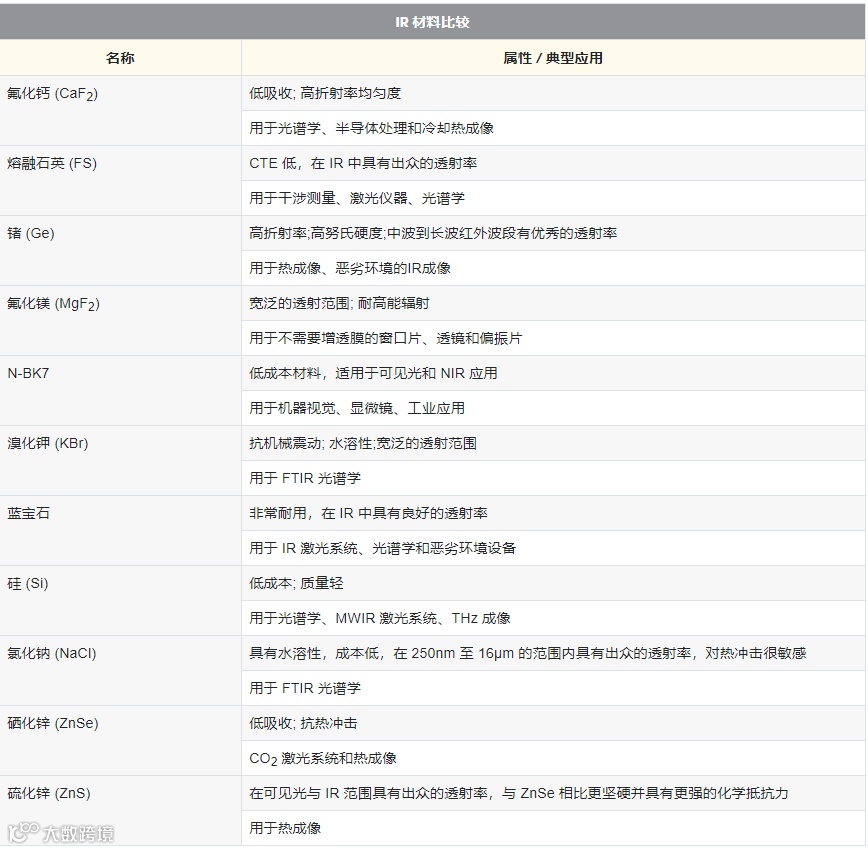Click the '蓝宝石' name cell
The height and width of the screenshot is (850, 868).
point(120,530)
